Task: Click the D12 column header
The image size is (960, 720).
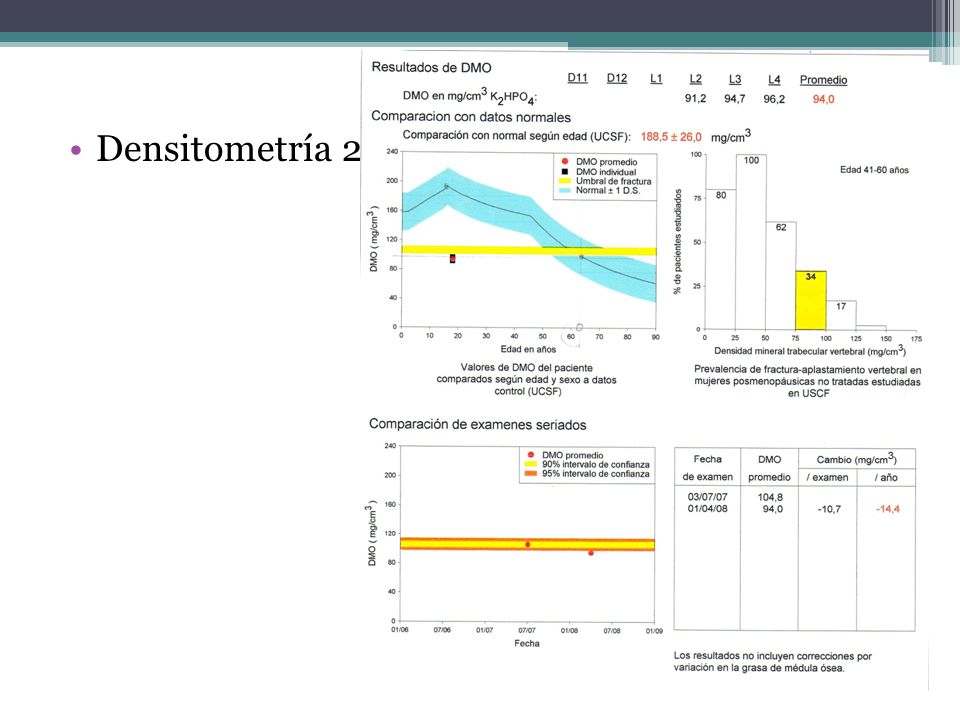Action: coord(617,78)
